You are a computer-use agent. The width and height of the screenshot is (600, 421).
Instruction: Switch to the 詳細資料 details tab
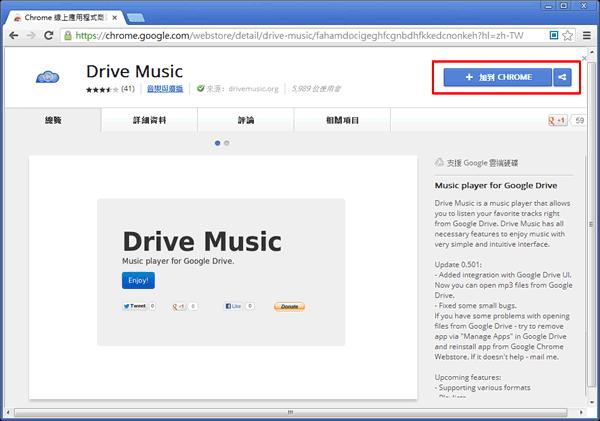[149, 120]
